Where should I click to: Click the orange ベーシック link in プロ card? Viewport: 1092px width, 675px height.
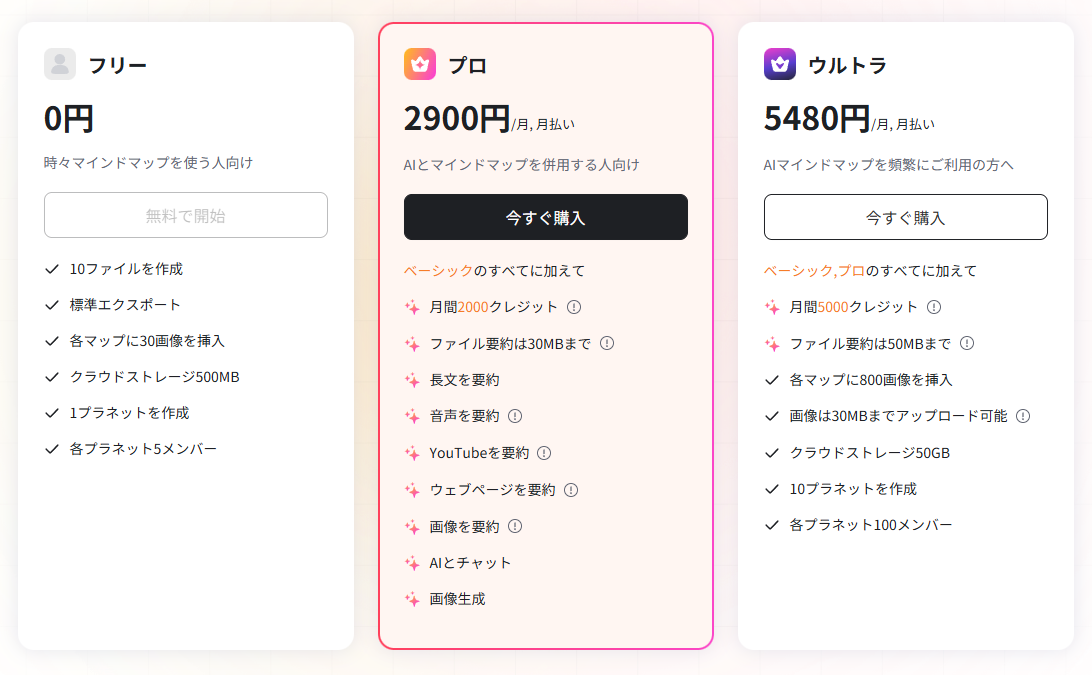(x=438, y=271)
